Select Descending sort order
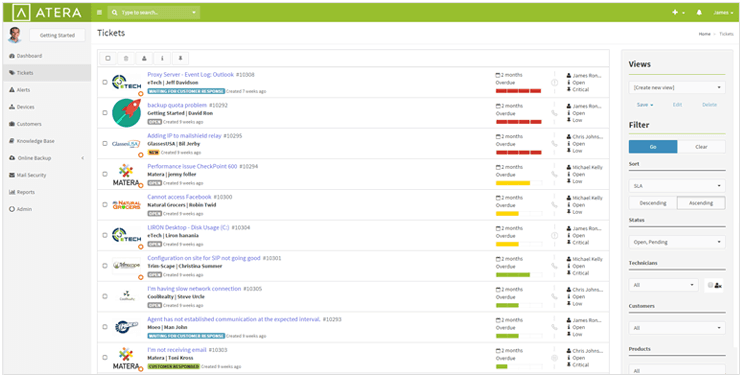The image size is (742, 377). [x=653, y=203]
